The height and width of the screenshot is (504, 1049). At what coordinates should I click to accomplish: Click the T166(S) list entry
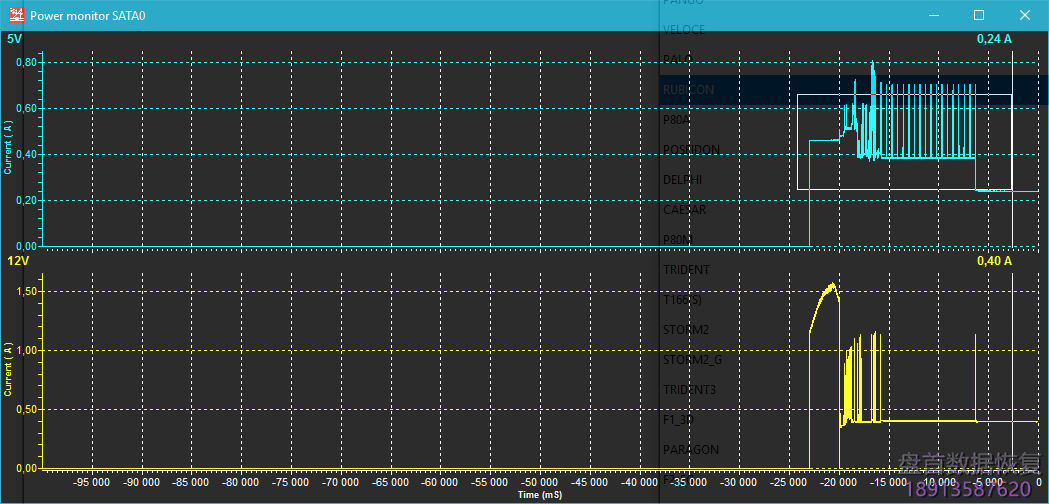(683, 300)
